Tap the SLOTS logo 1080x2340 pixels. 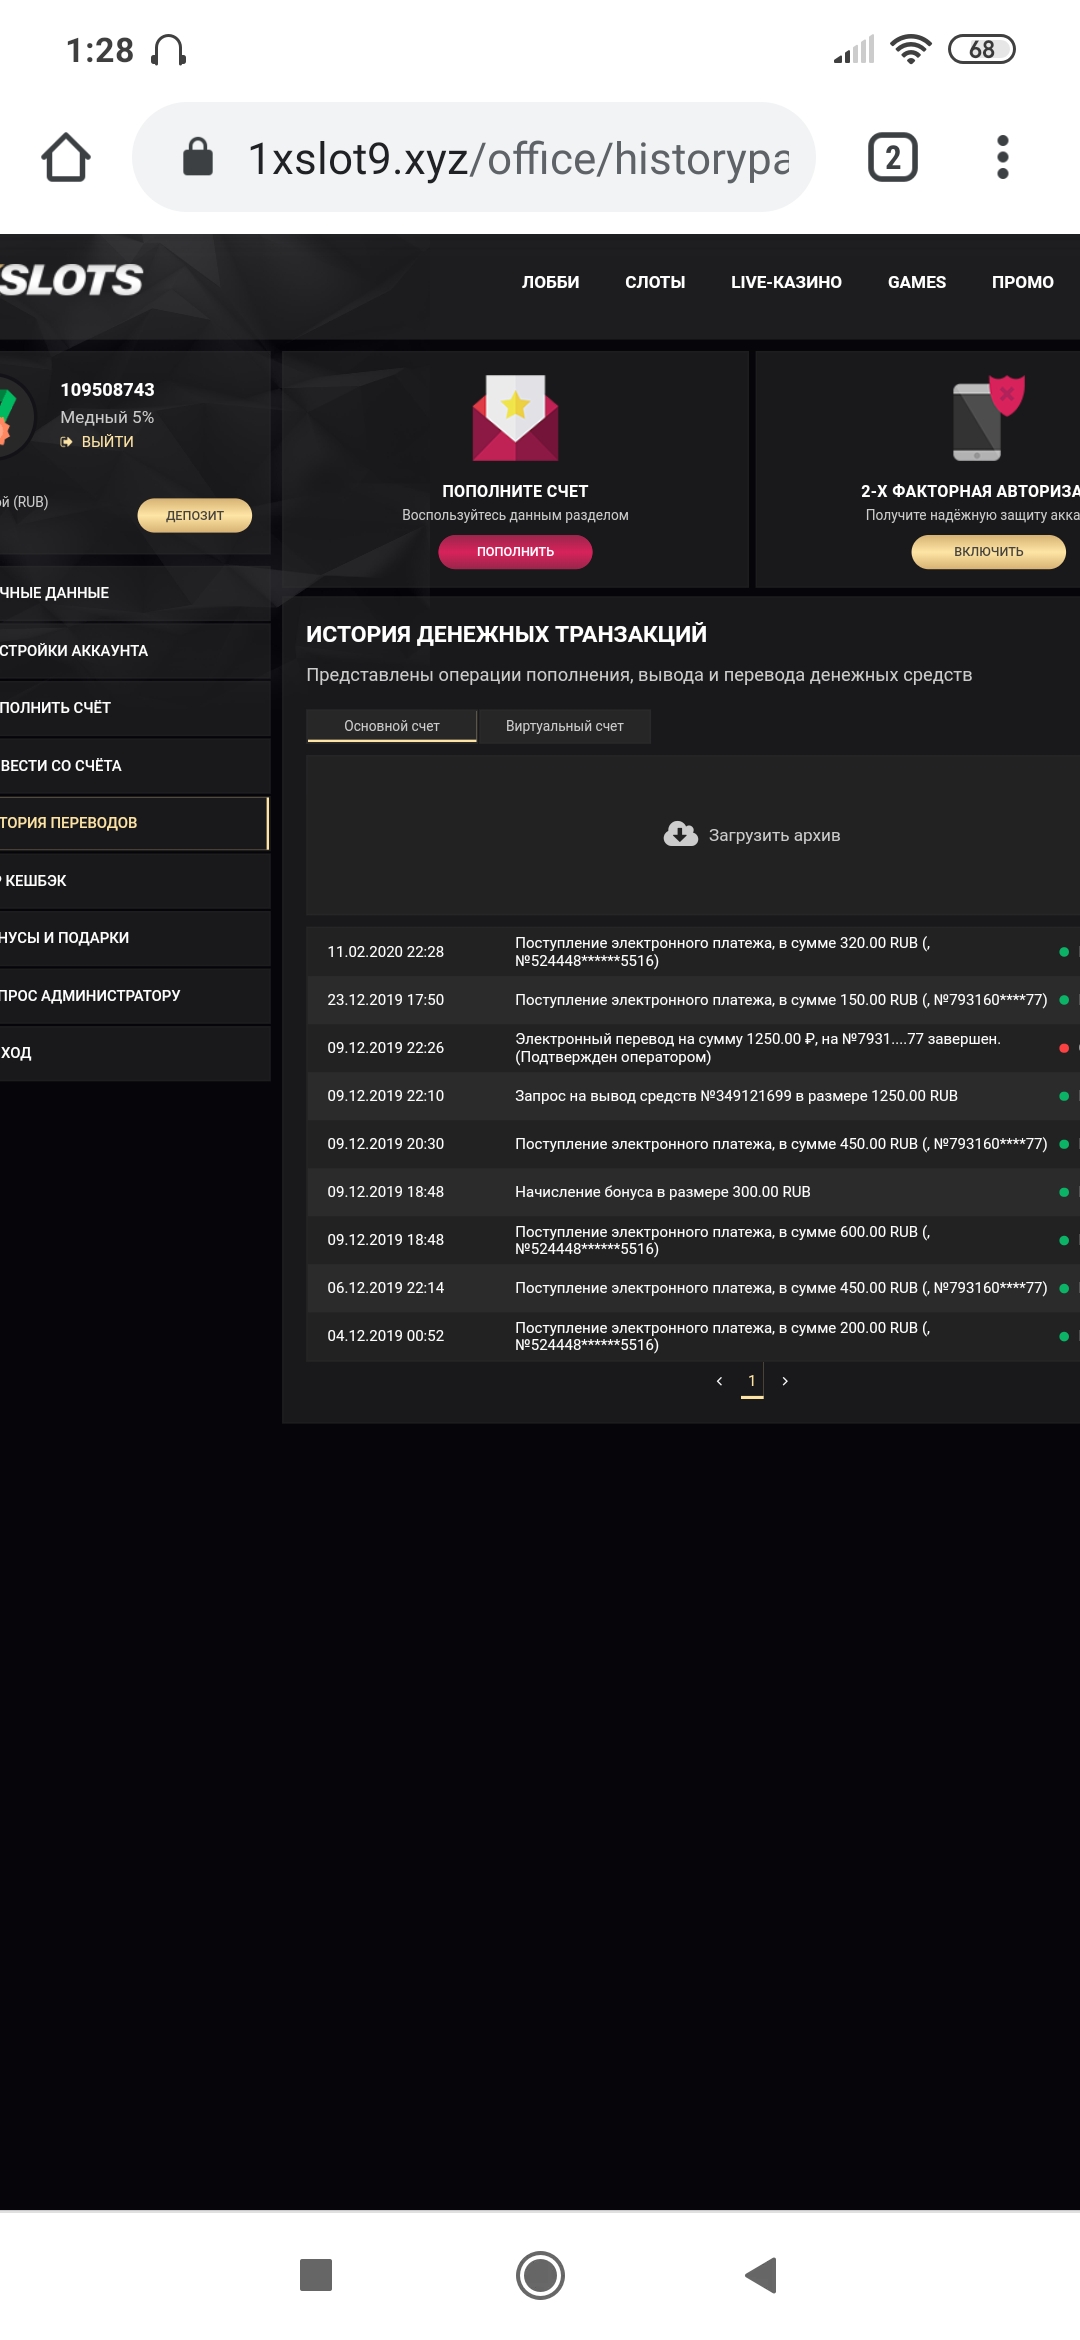coord(72,281)
